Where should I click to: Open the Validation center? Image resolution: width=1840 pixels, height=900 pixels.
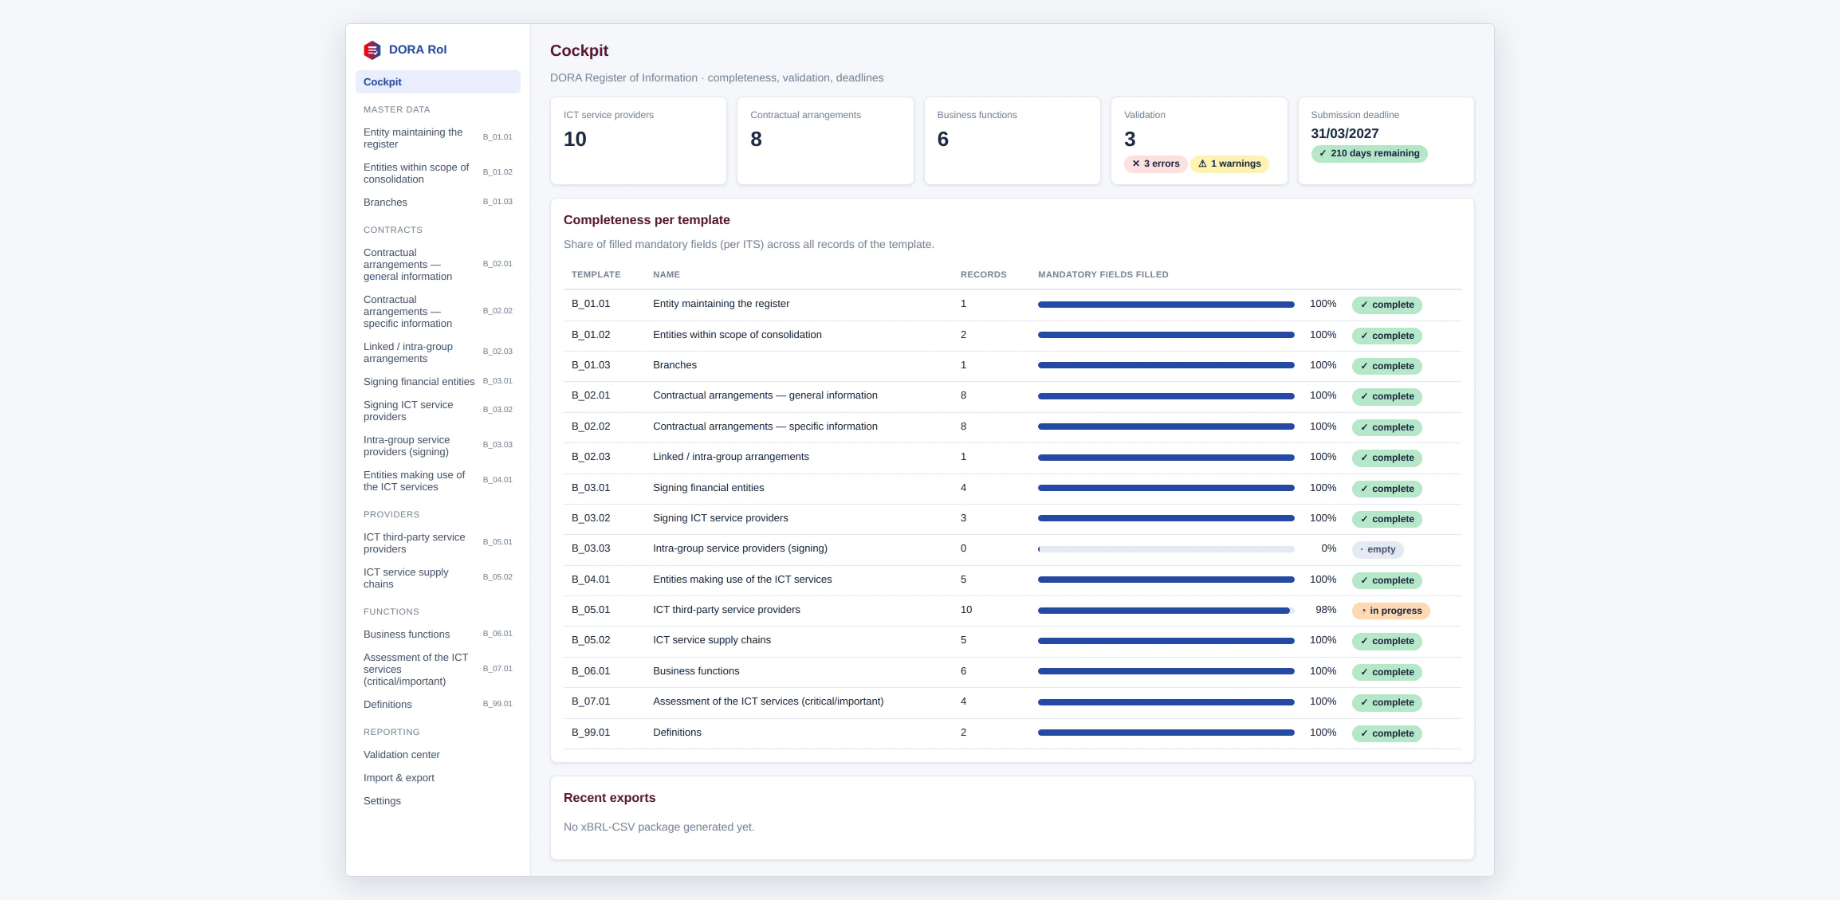pos(438,754)
